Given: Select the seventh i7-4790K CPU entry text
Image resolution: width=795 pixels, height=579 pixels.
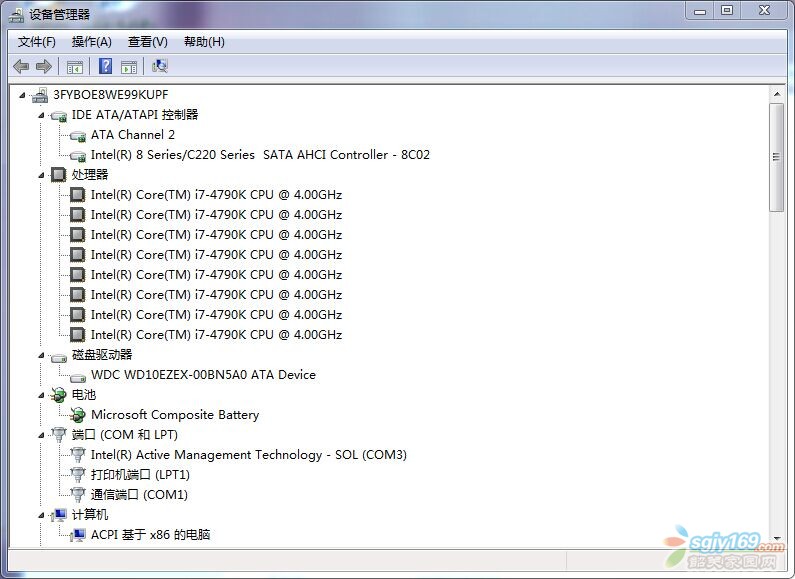Looking at the screenshot, I should (x=216, y=315).
